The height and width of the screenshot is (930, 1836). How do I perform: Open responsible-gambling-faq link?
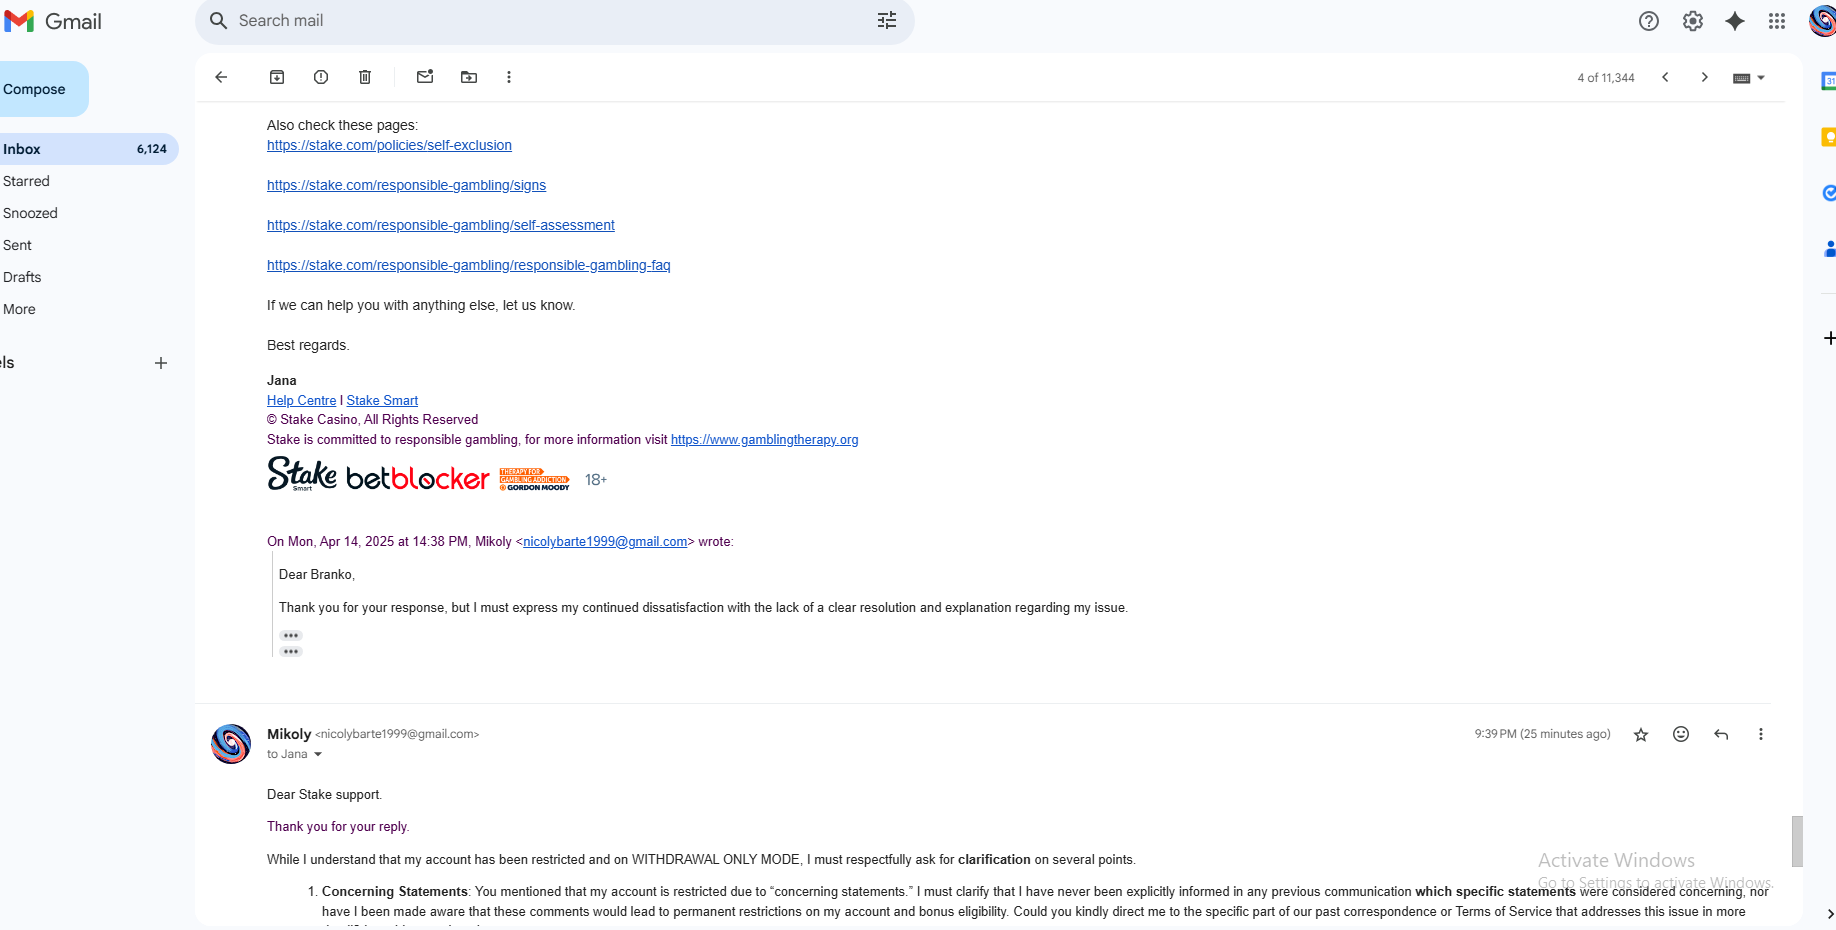pos(468,265)
